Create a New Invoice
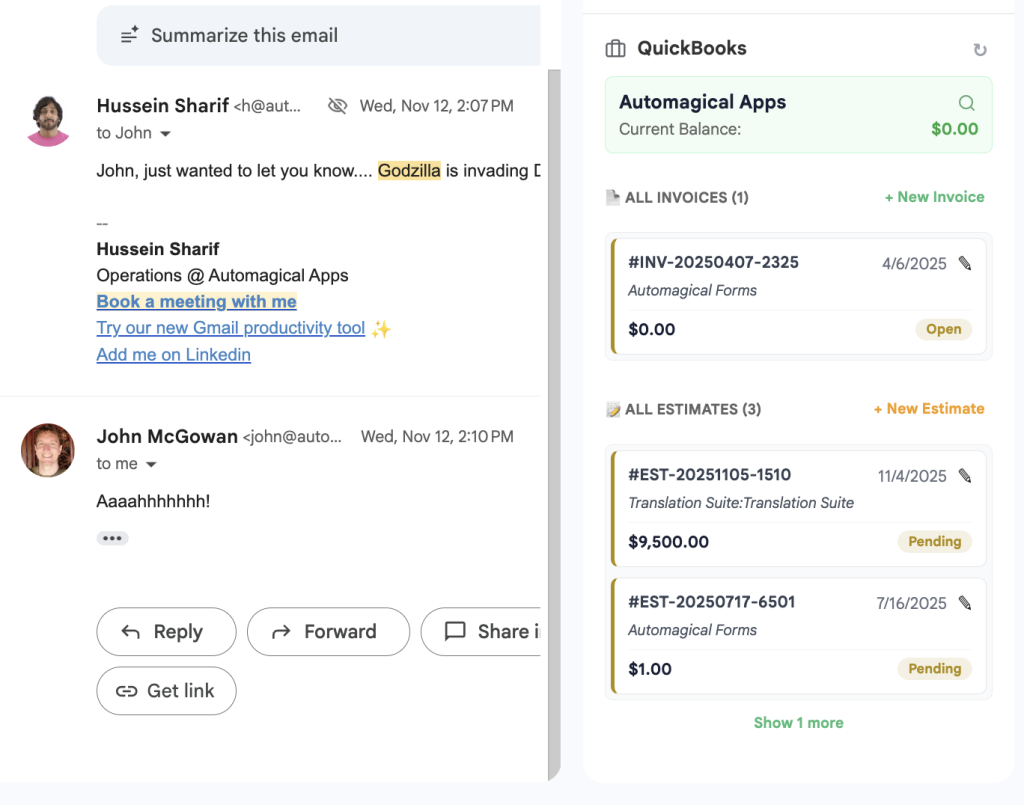The image size is (1024, 805). [x=934, y=197]
